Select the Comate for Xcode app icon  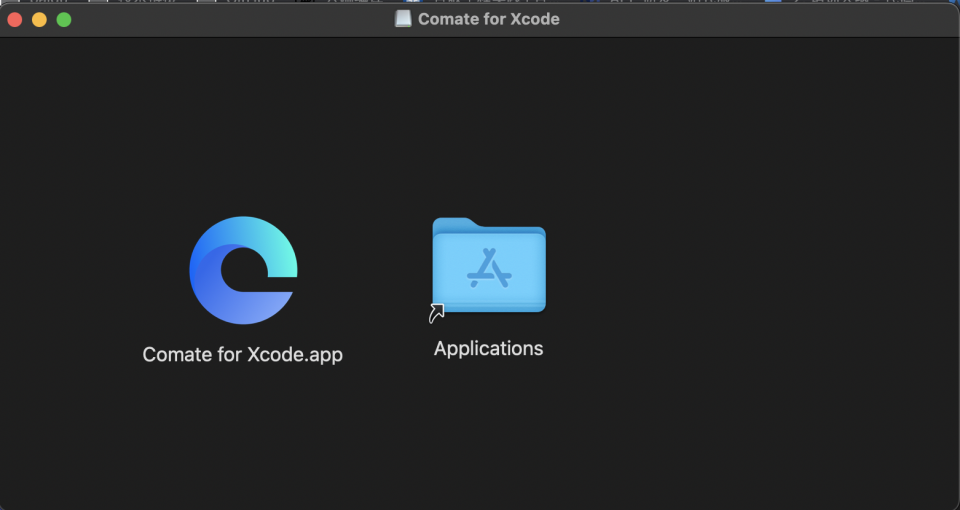click(x=244, y=270)
